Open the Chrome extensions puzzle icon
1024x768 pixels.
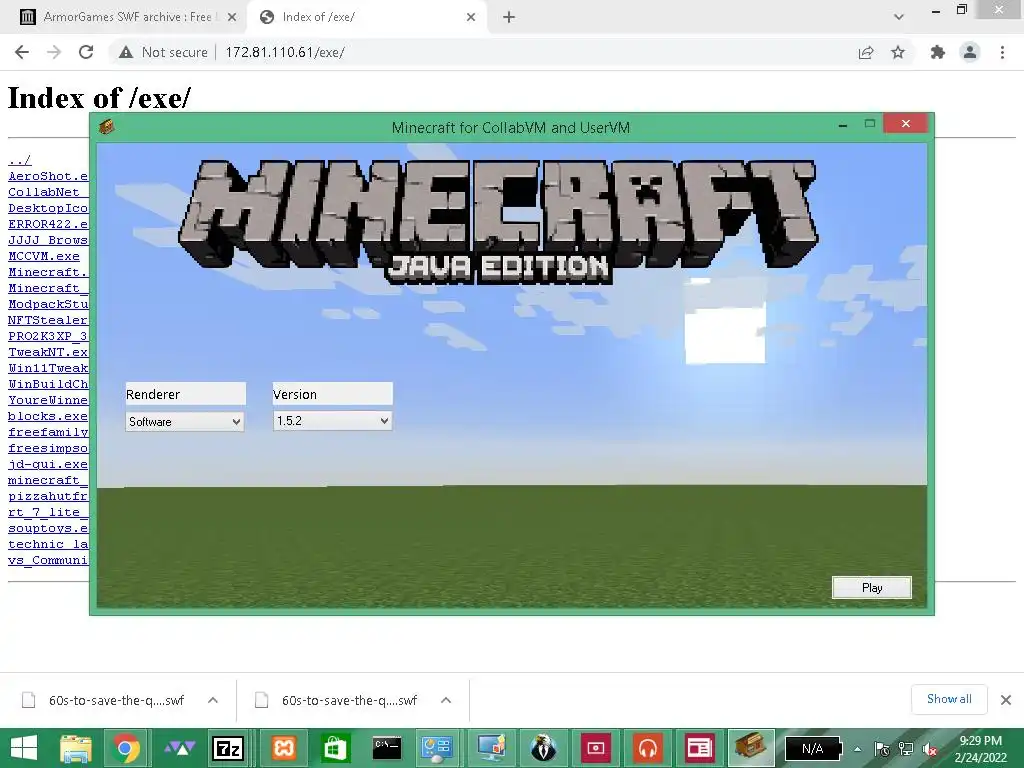coord(938,52)
